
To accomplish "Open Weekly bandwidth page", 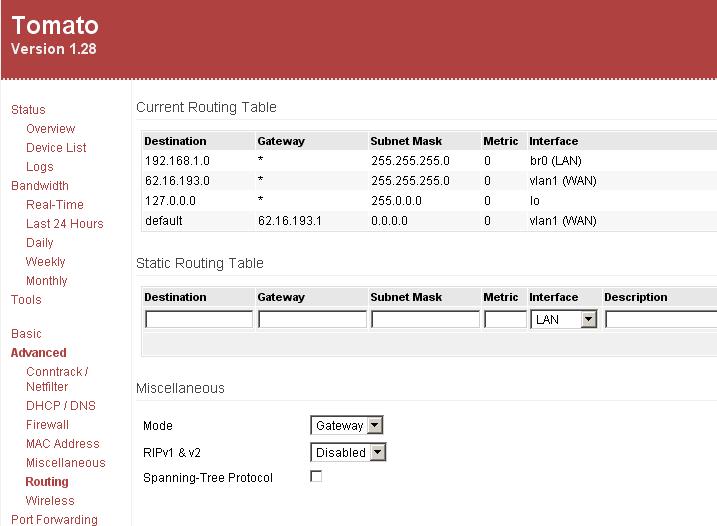I will pos(45,262).
